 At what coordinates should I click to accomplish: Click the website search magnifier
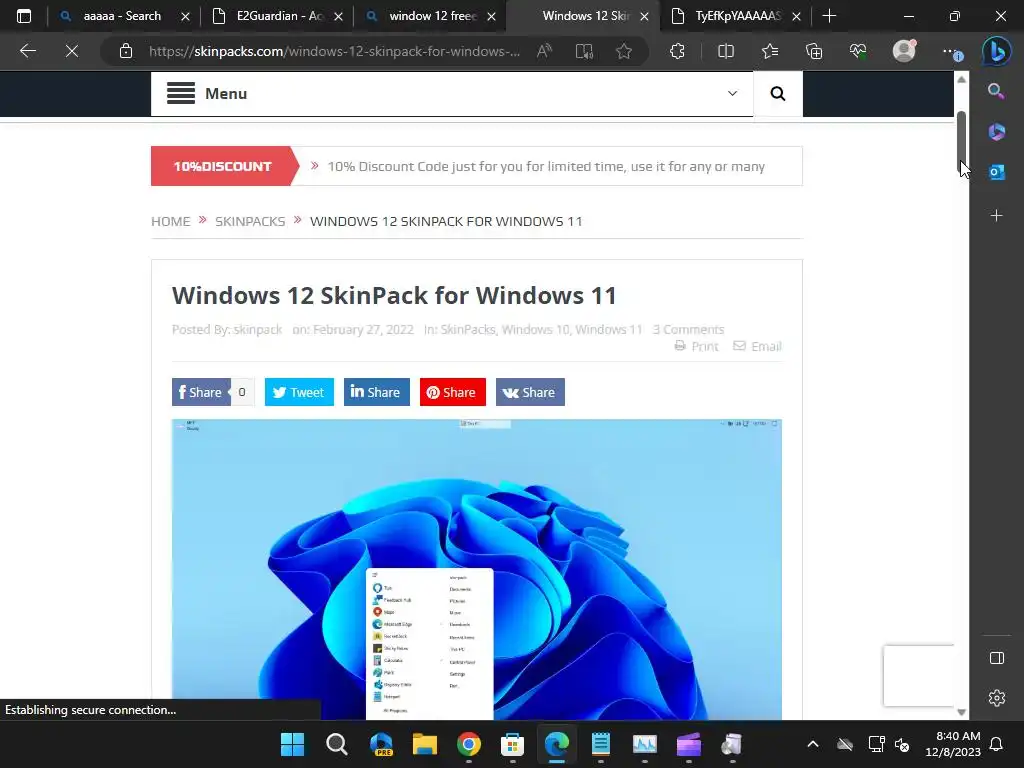pos(778,93)
